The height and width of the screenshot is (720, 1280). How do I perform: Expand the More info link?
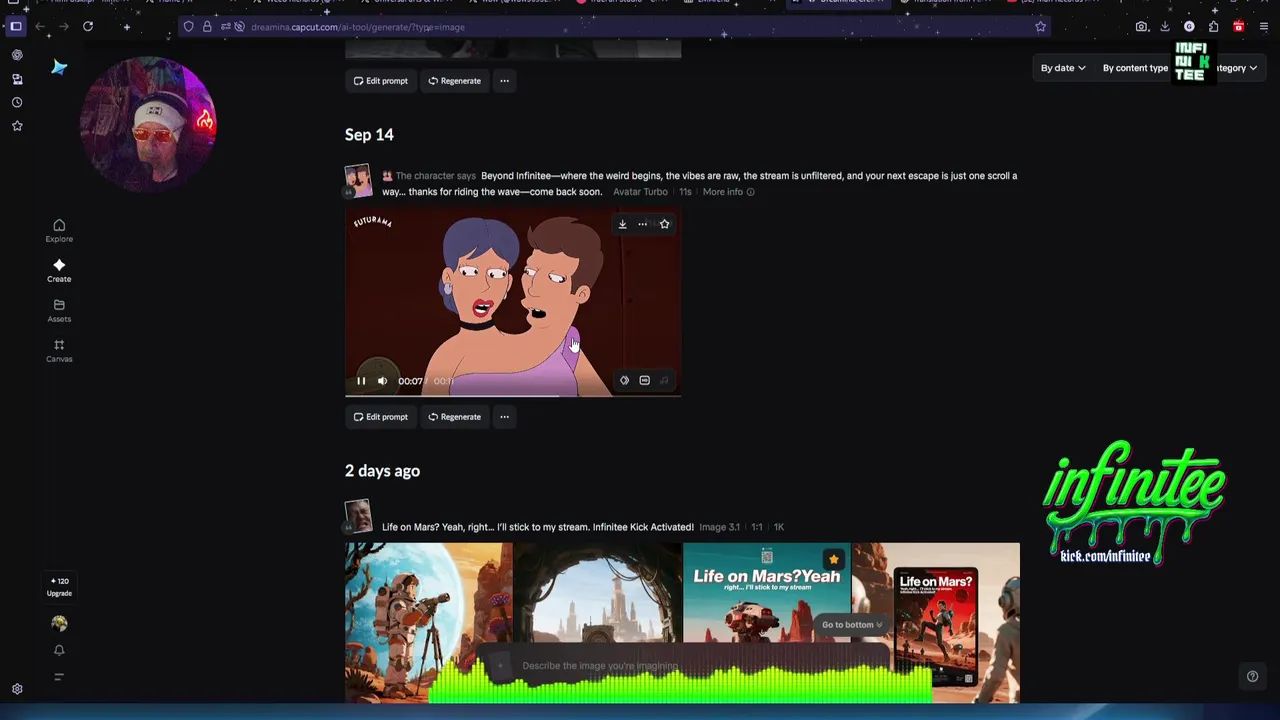[728, 192]
